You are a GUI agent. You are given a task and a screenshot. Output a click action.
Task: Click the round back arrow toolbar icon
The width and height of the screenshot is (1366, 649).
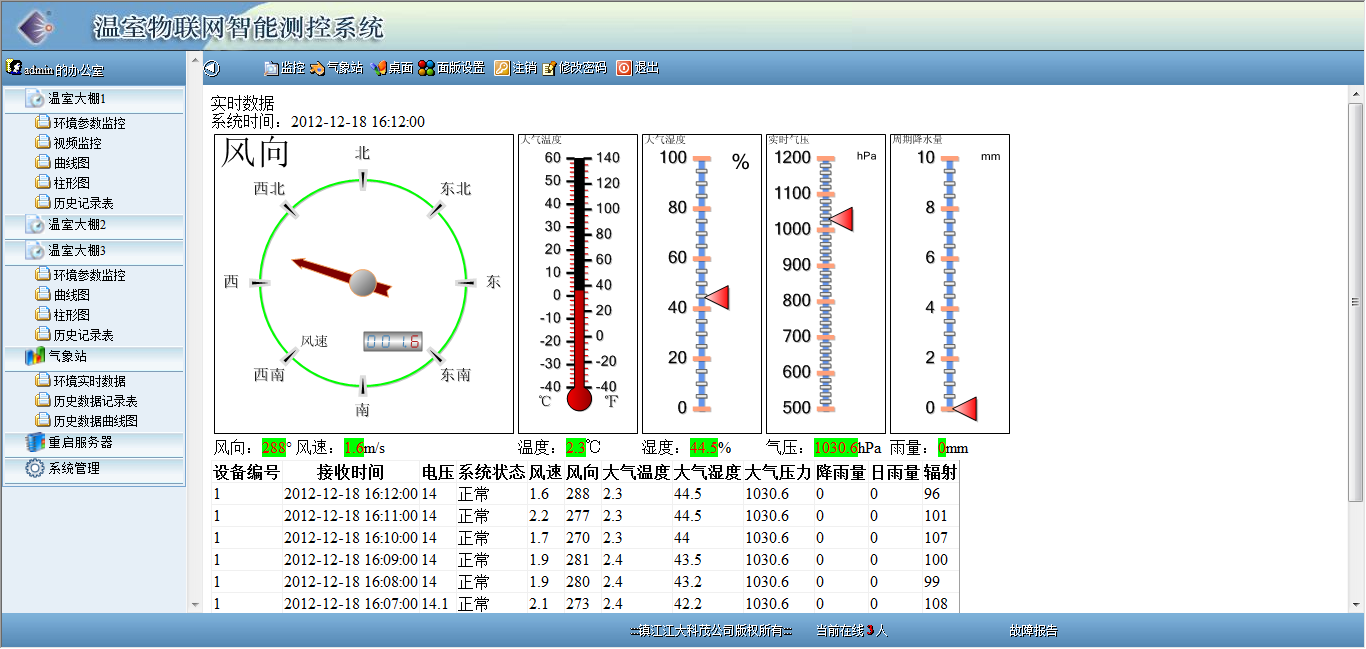click(x=211, y=68)
